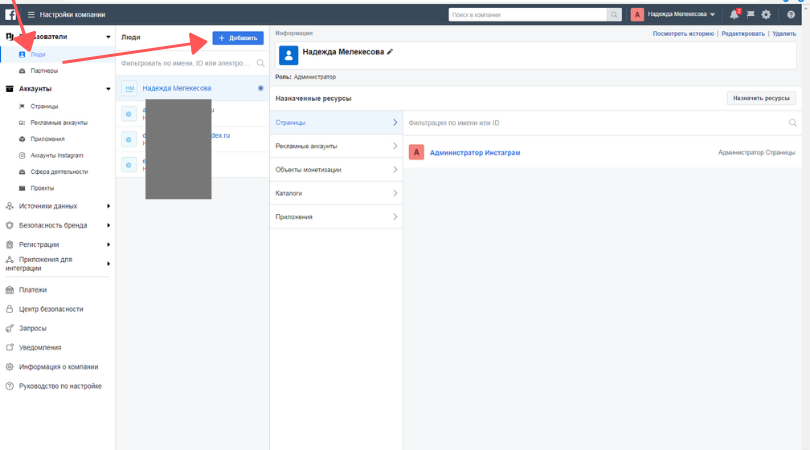The height and width of the screenshot is (450, 810).
Task: Open the settings gear in the top bar
Action: point(766,14)
